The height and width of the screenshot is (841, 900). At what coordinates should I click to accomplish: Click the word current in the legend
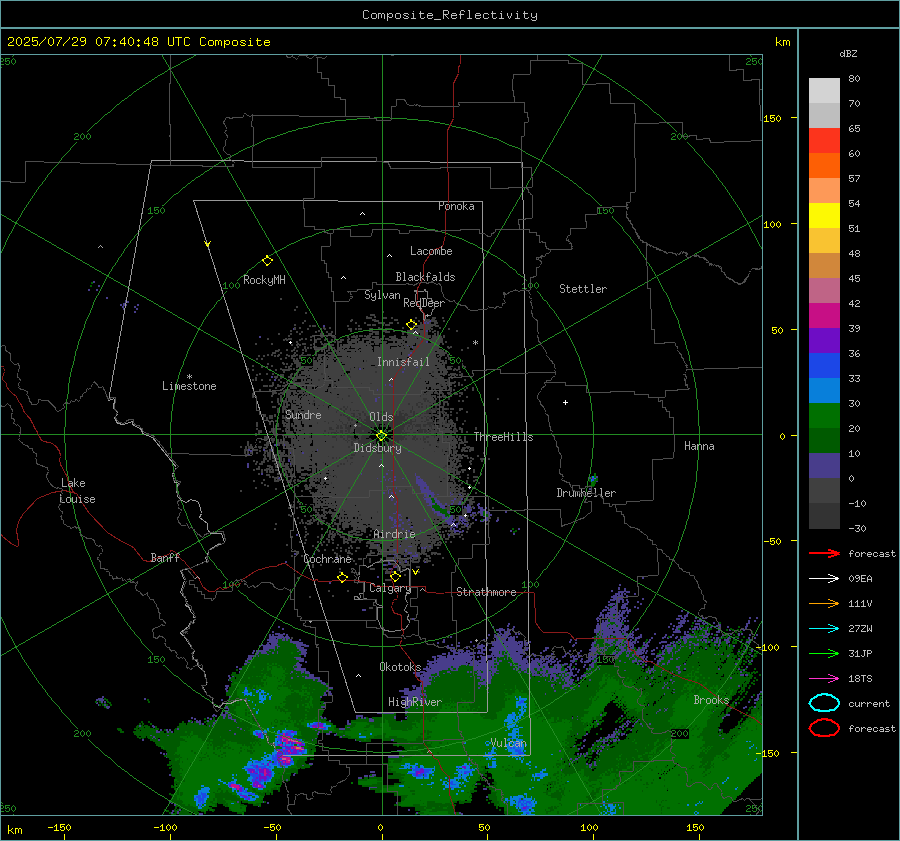coord(869,704)
